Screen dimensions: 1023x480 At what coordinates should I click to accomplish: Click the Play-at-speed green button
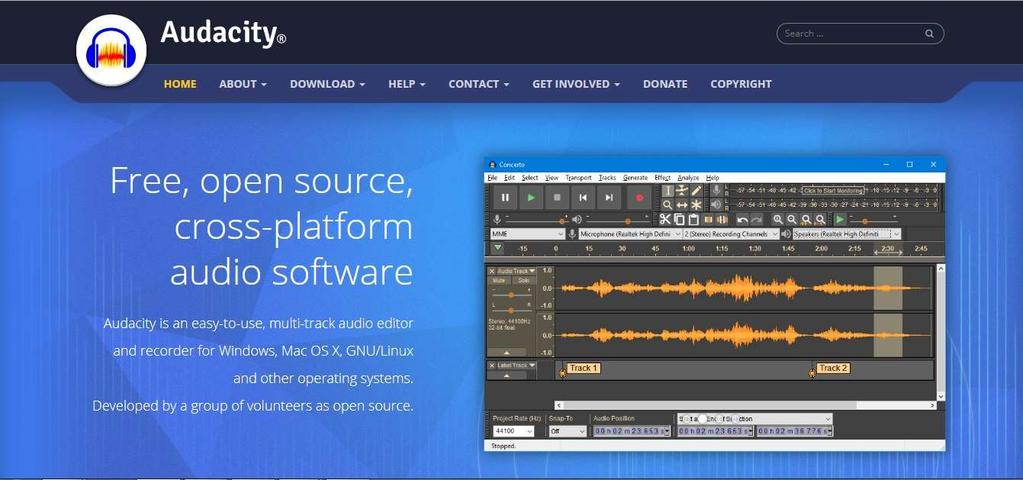pos(840,220)
